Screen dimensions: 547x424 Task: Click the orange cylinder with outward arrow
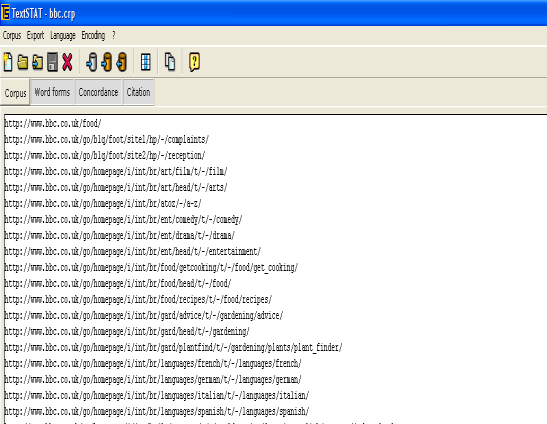122,62
